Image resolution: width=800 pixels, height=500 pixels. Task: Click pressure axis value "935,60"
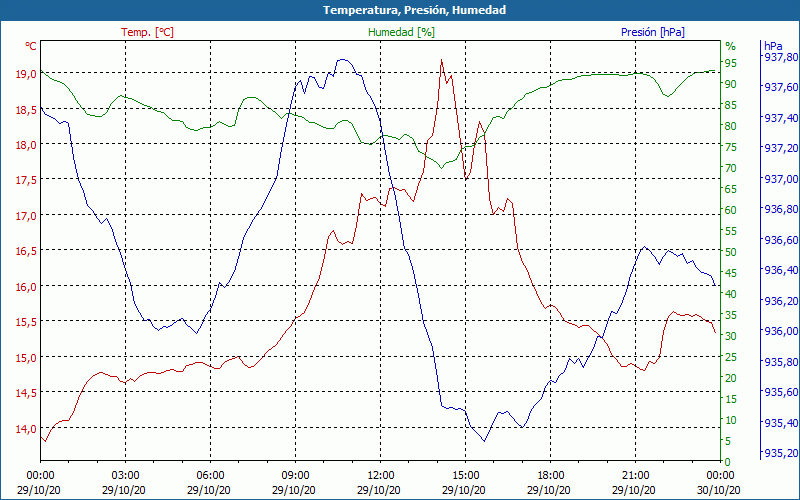[780, 392]
